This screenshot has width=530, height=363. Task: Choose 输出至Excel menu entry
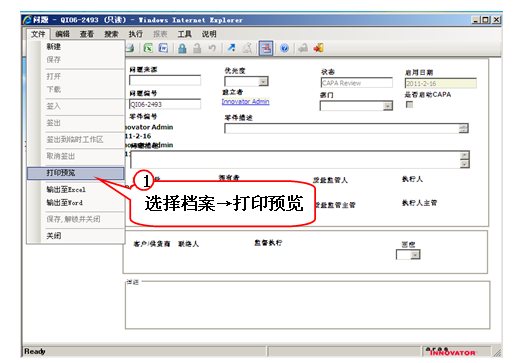point(66,190)
